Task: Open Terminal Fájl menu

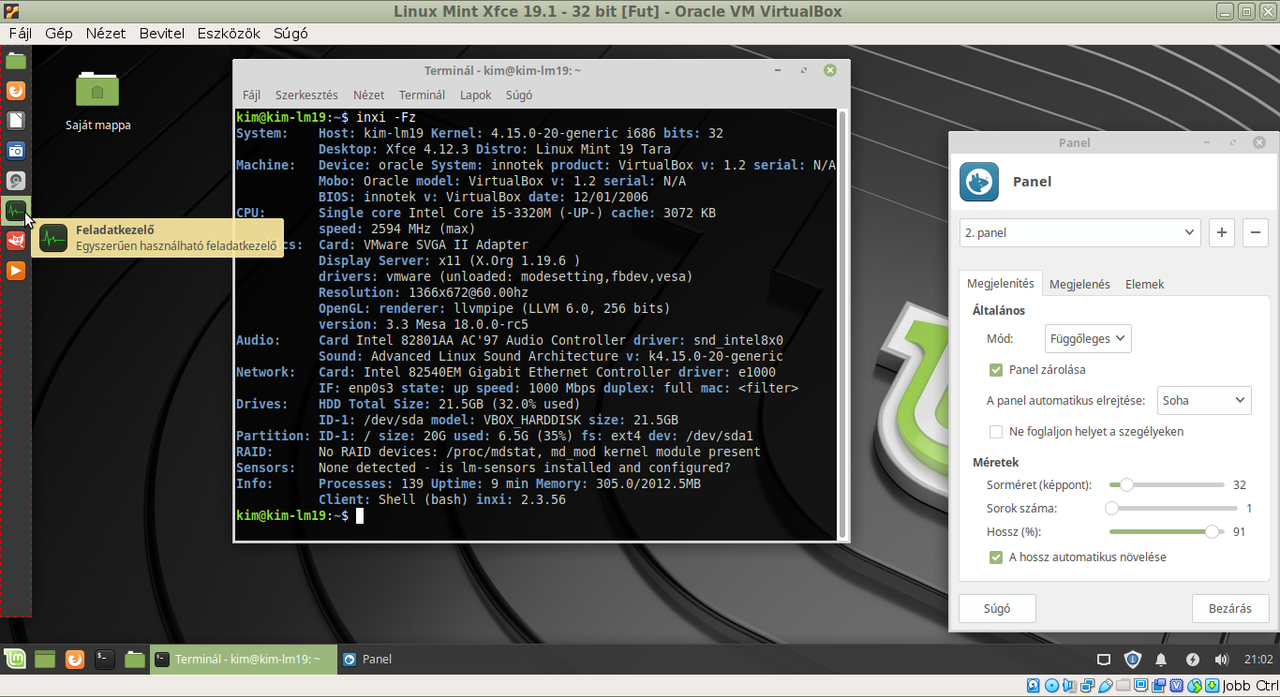Action: [x=251, y=95]
